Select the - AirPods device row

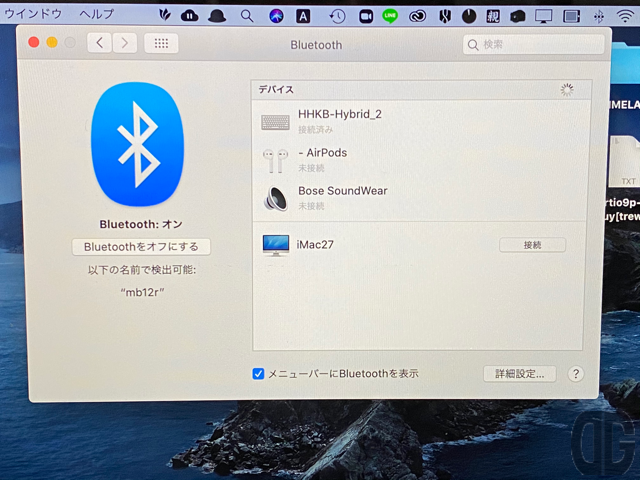coord(421,160)
